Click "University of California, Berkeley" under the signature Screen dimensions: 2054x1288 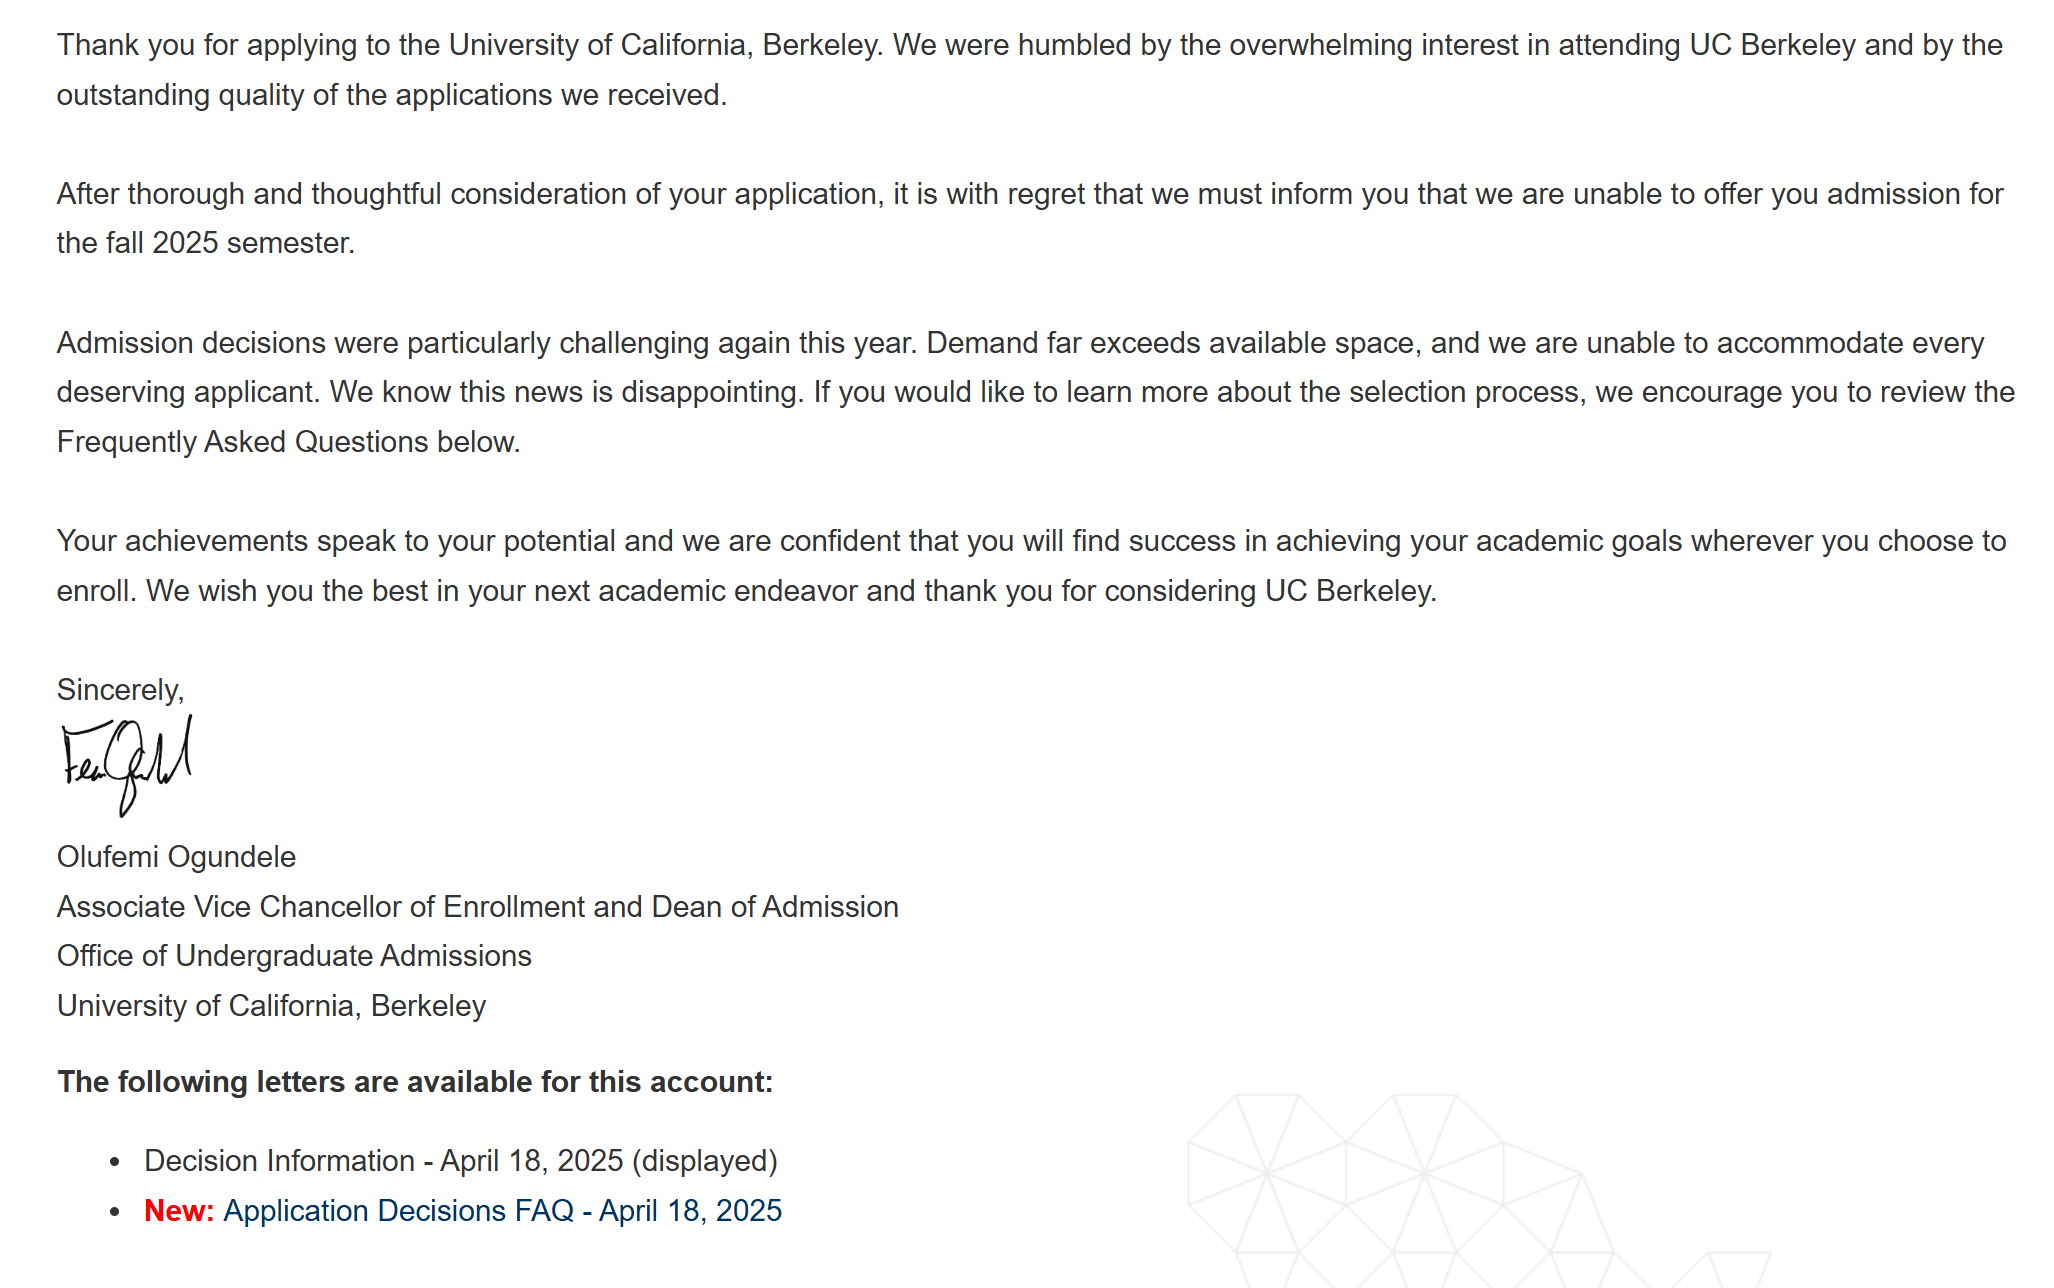(x=271, y=1006)
